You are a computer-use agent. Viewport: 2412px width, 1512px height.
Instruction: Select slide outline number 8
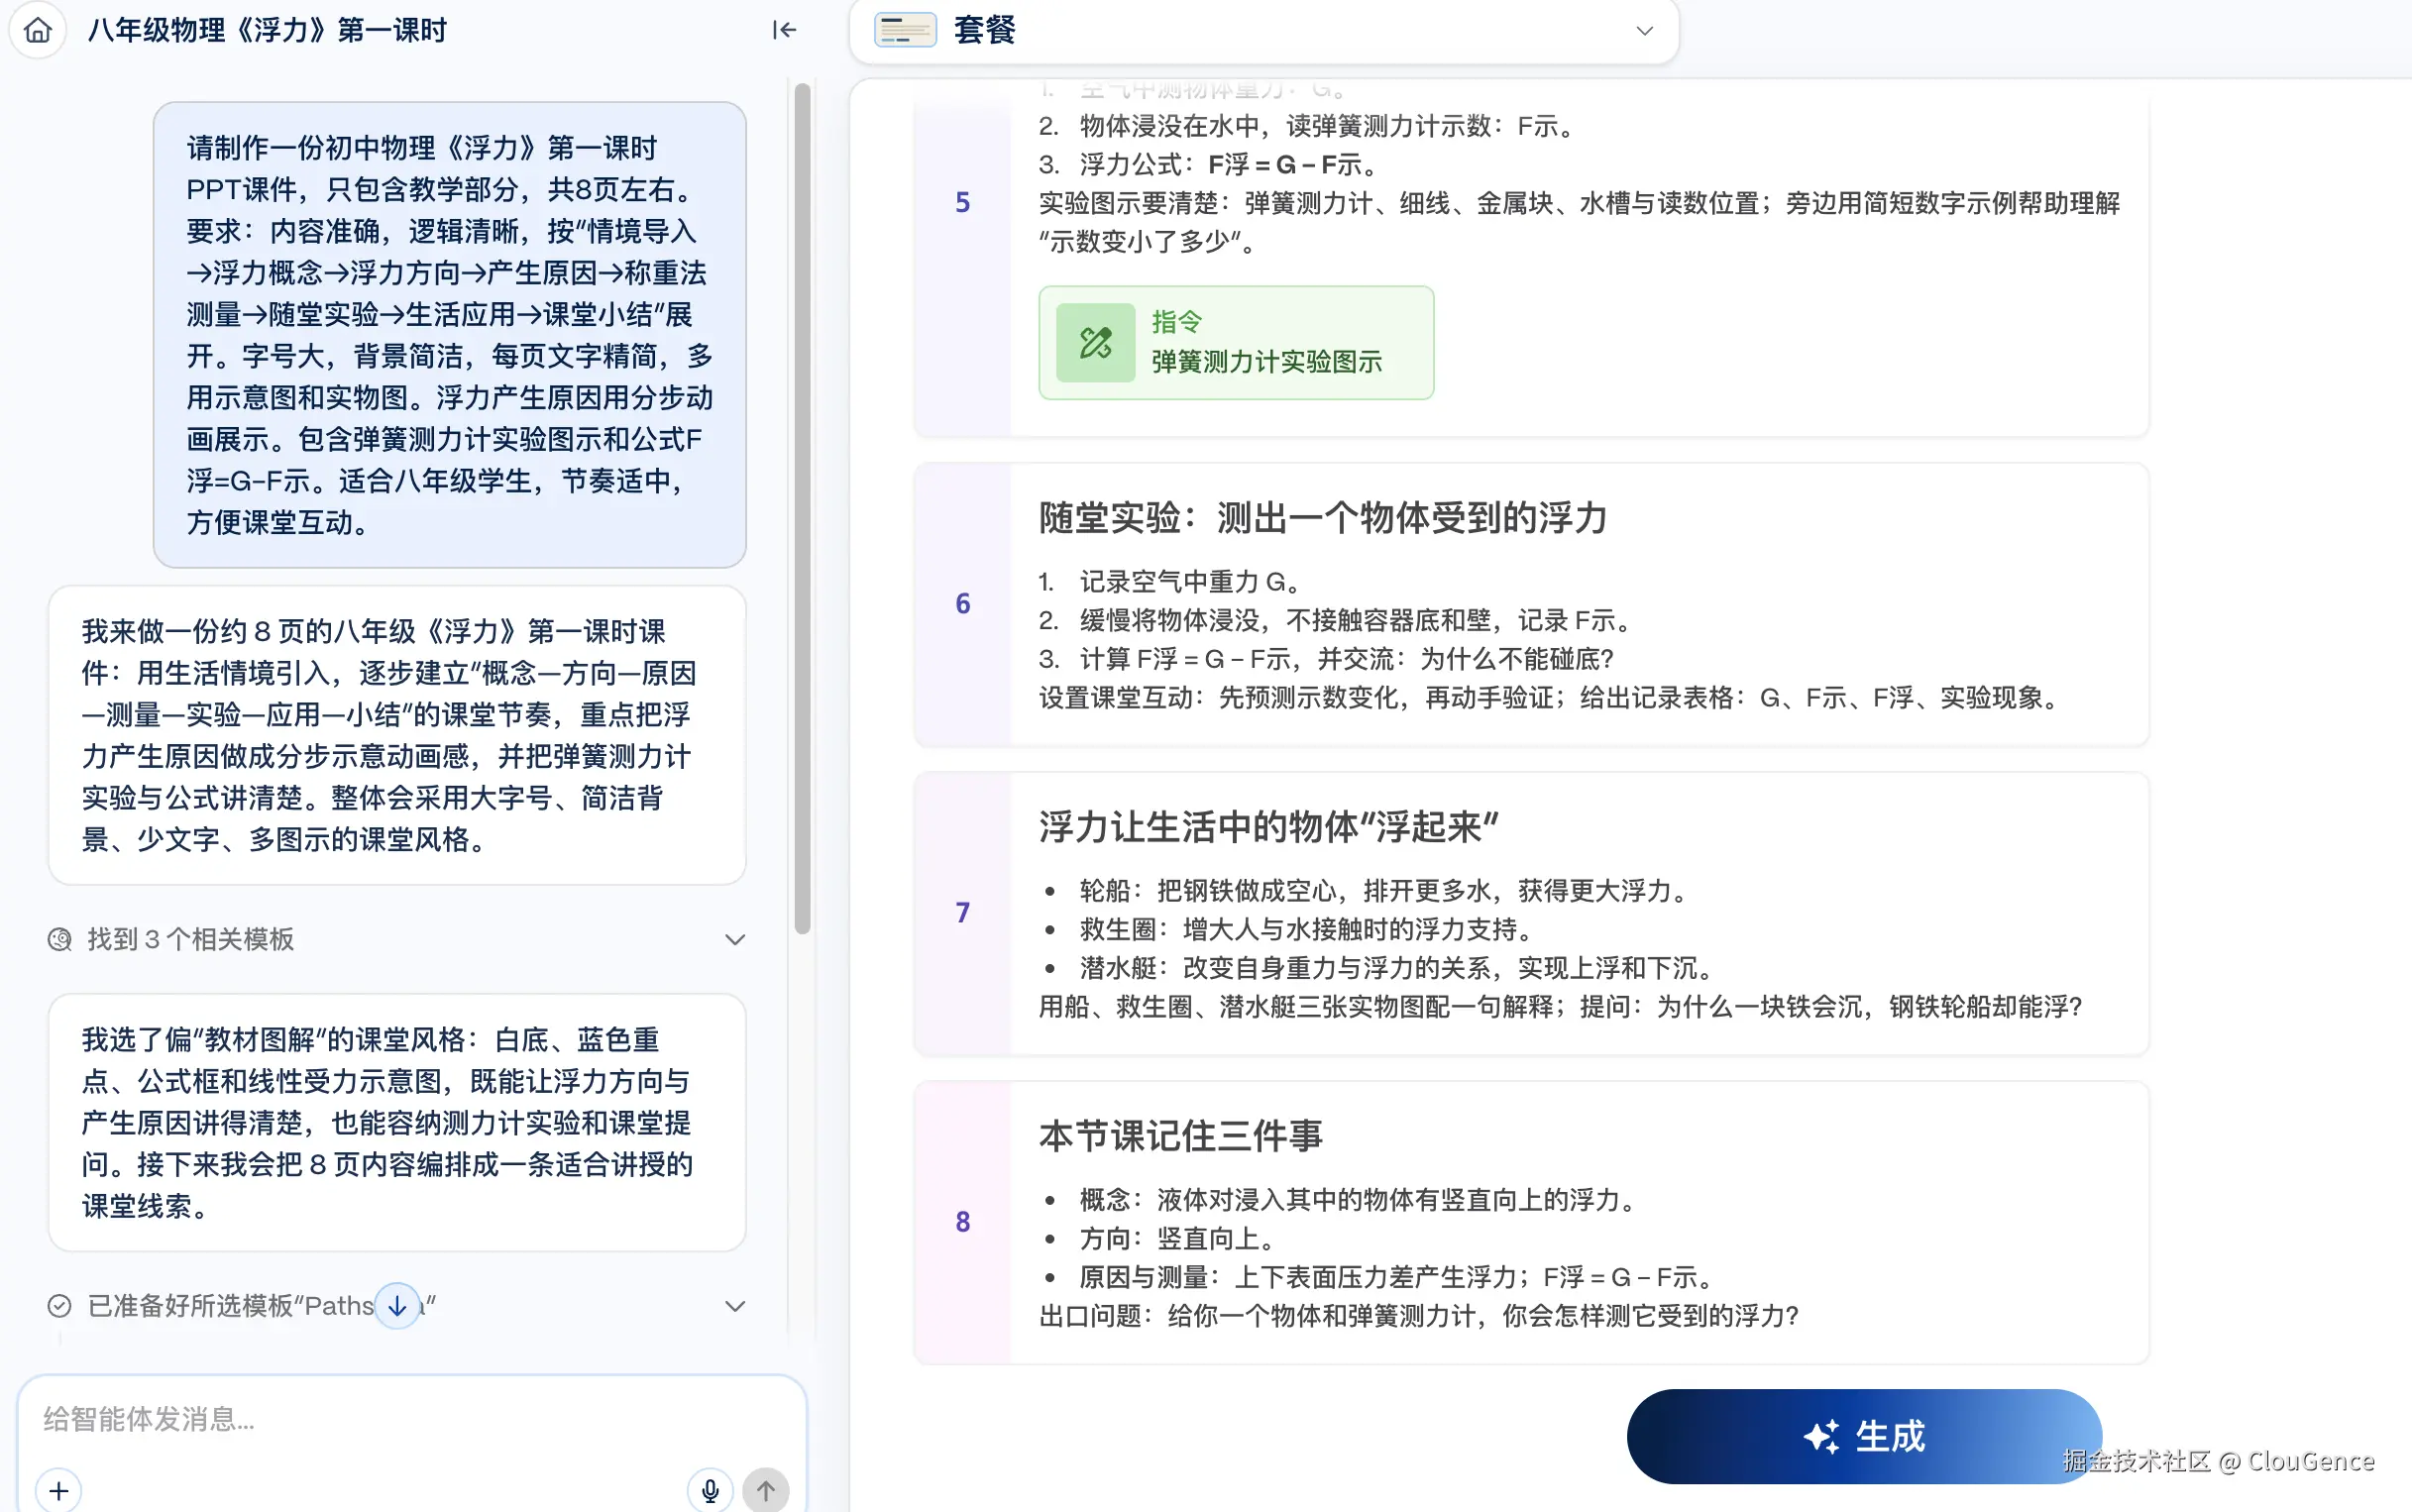[x=963, y=1222]
